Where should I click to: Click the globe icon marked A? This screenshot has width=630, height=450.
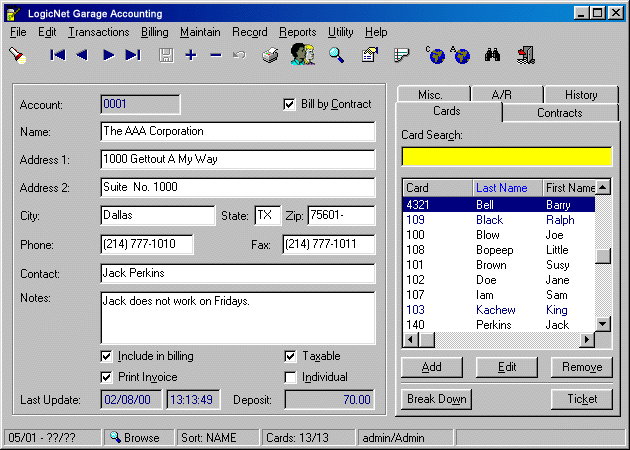pyautogui.click(x=460, y=55)
